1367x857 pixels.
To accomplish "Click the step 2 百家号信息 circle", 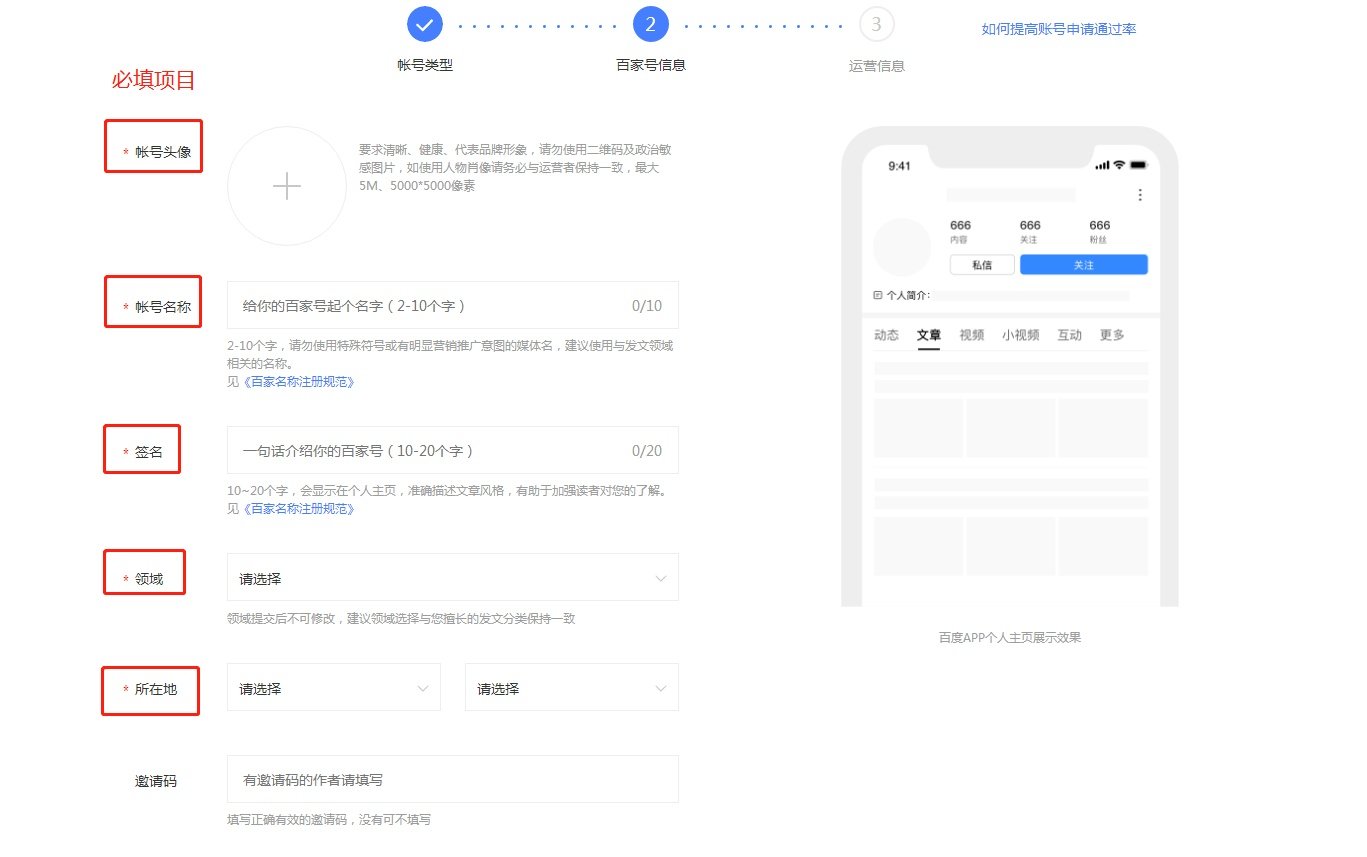I will [651, 23].
